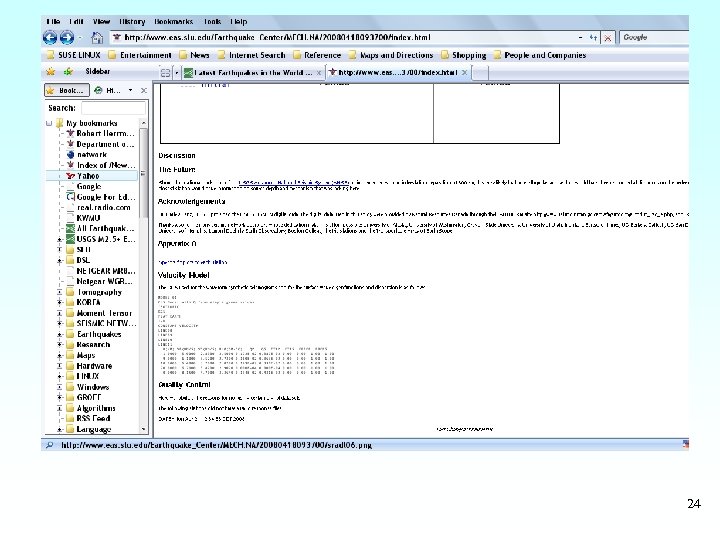This screenshot has width=720, height=540.
Task: Expand the Research folder
Action: click(x=59, y=345)
